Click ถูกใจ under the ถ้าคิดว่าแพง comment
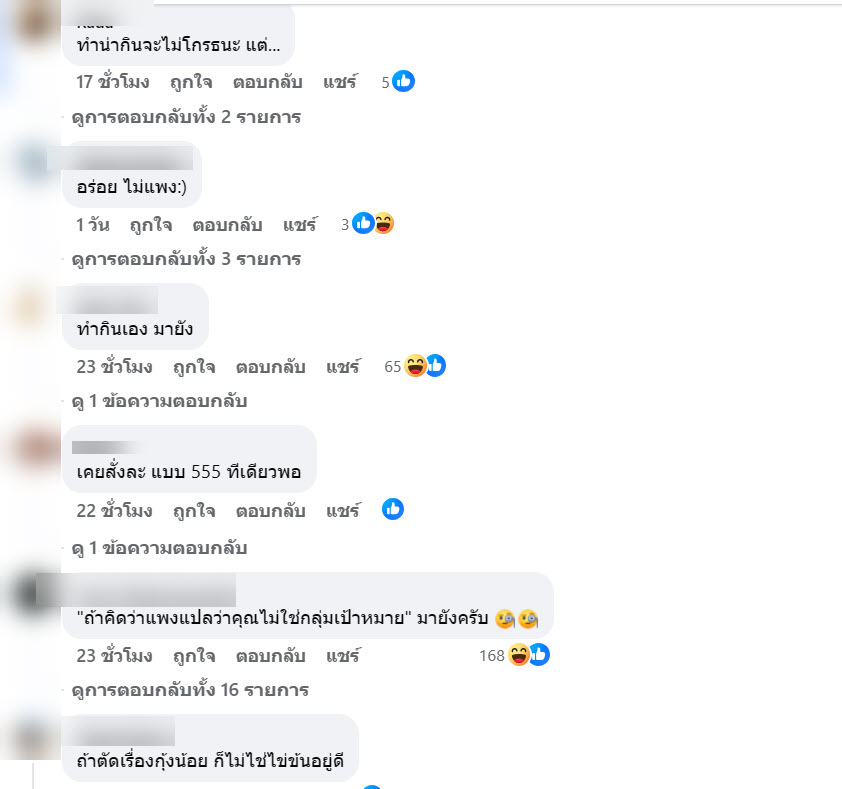Screen dimensions: 842x789 [x=194, y=656]
